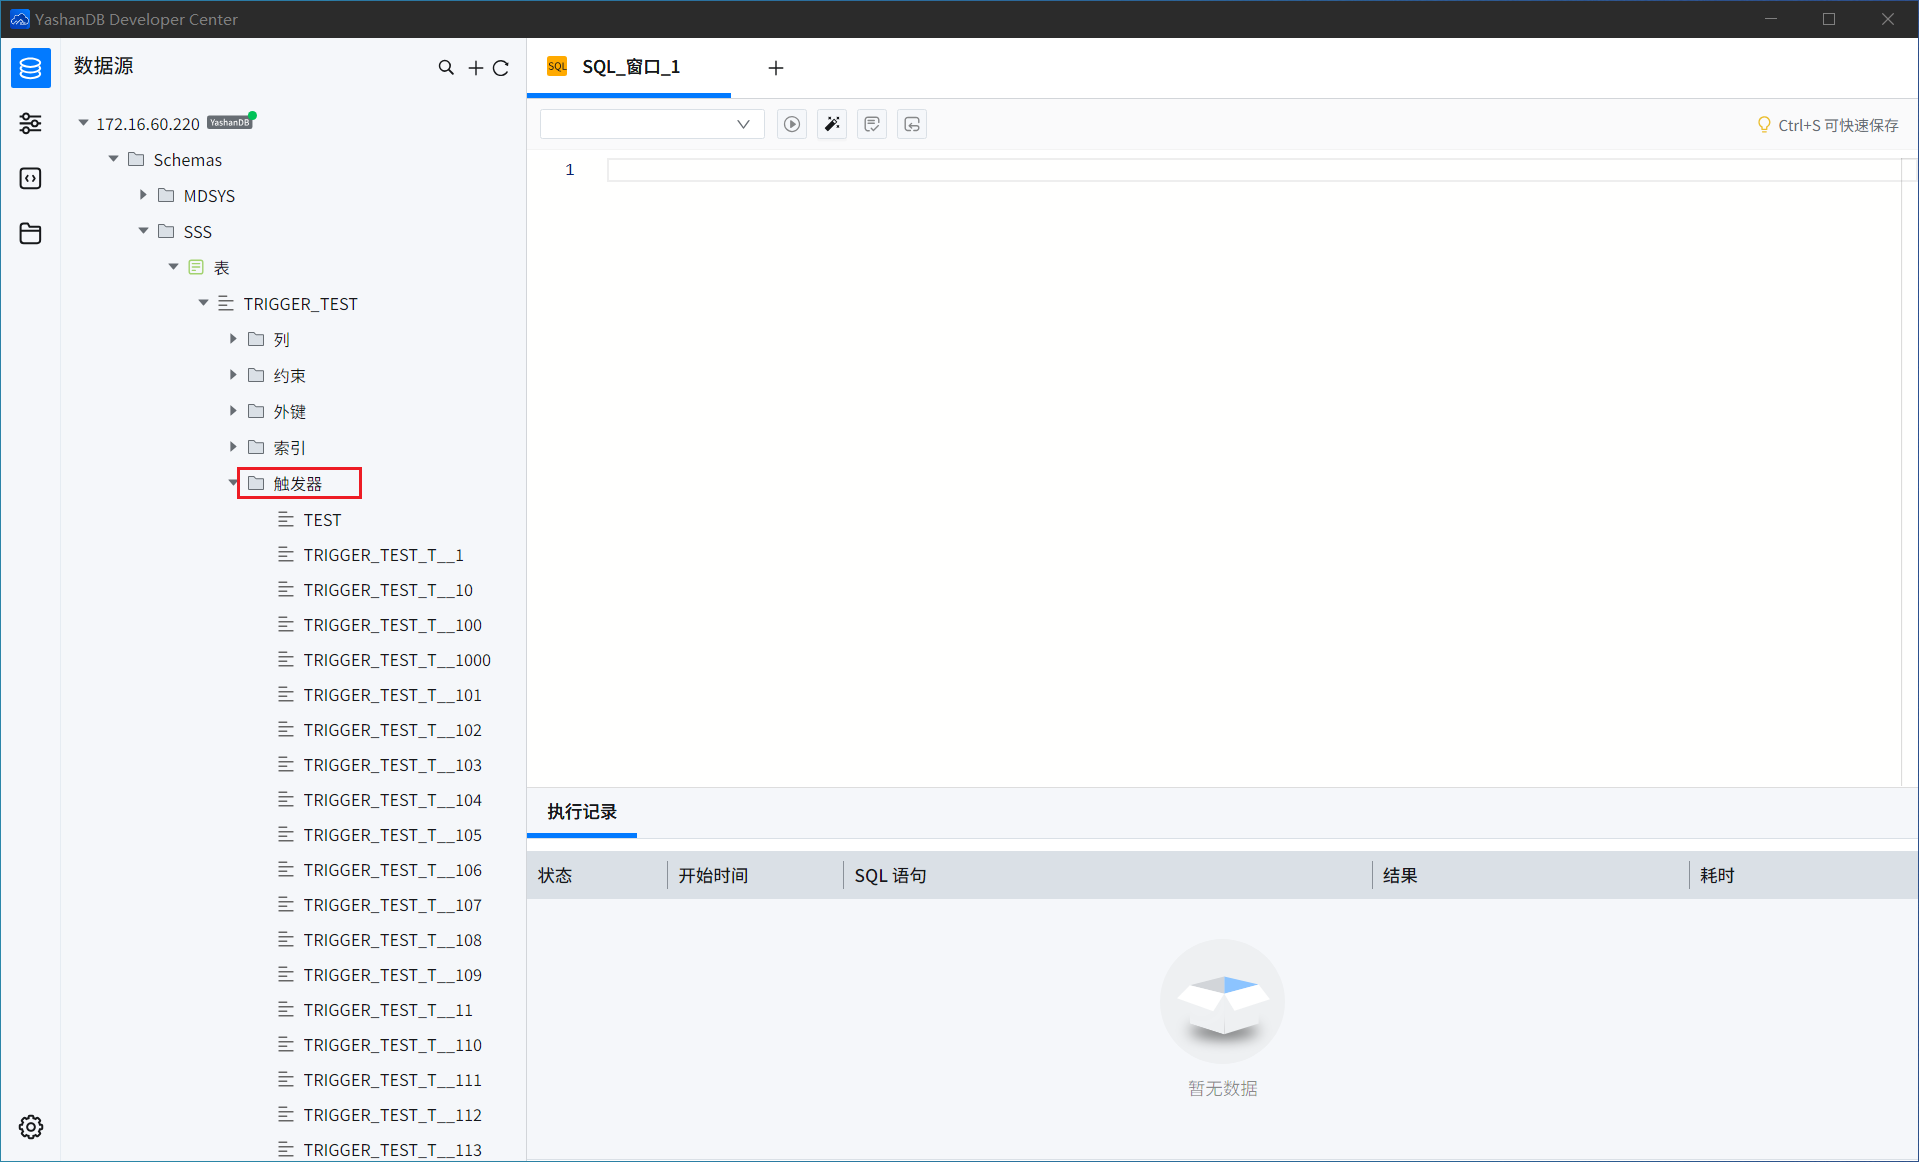Refresh the data source tree

(x=501, y=68)
